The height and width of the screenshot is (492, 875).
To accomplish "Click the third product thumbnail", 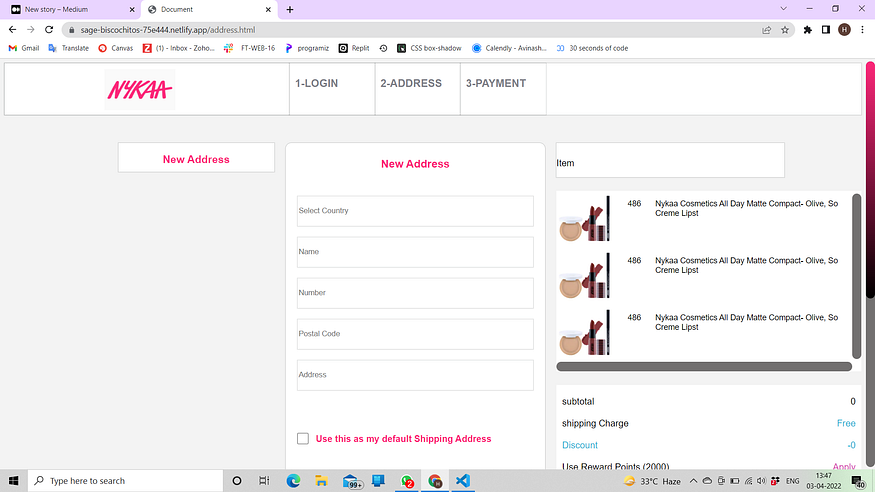I will point(585,332).
